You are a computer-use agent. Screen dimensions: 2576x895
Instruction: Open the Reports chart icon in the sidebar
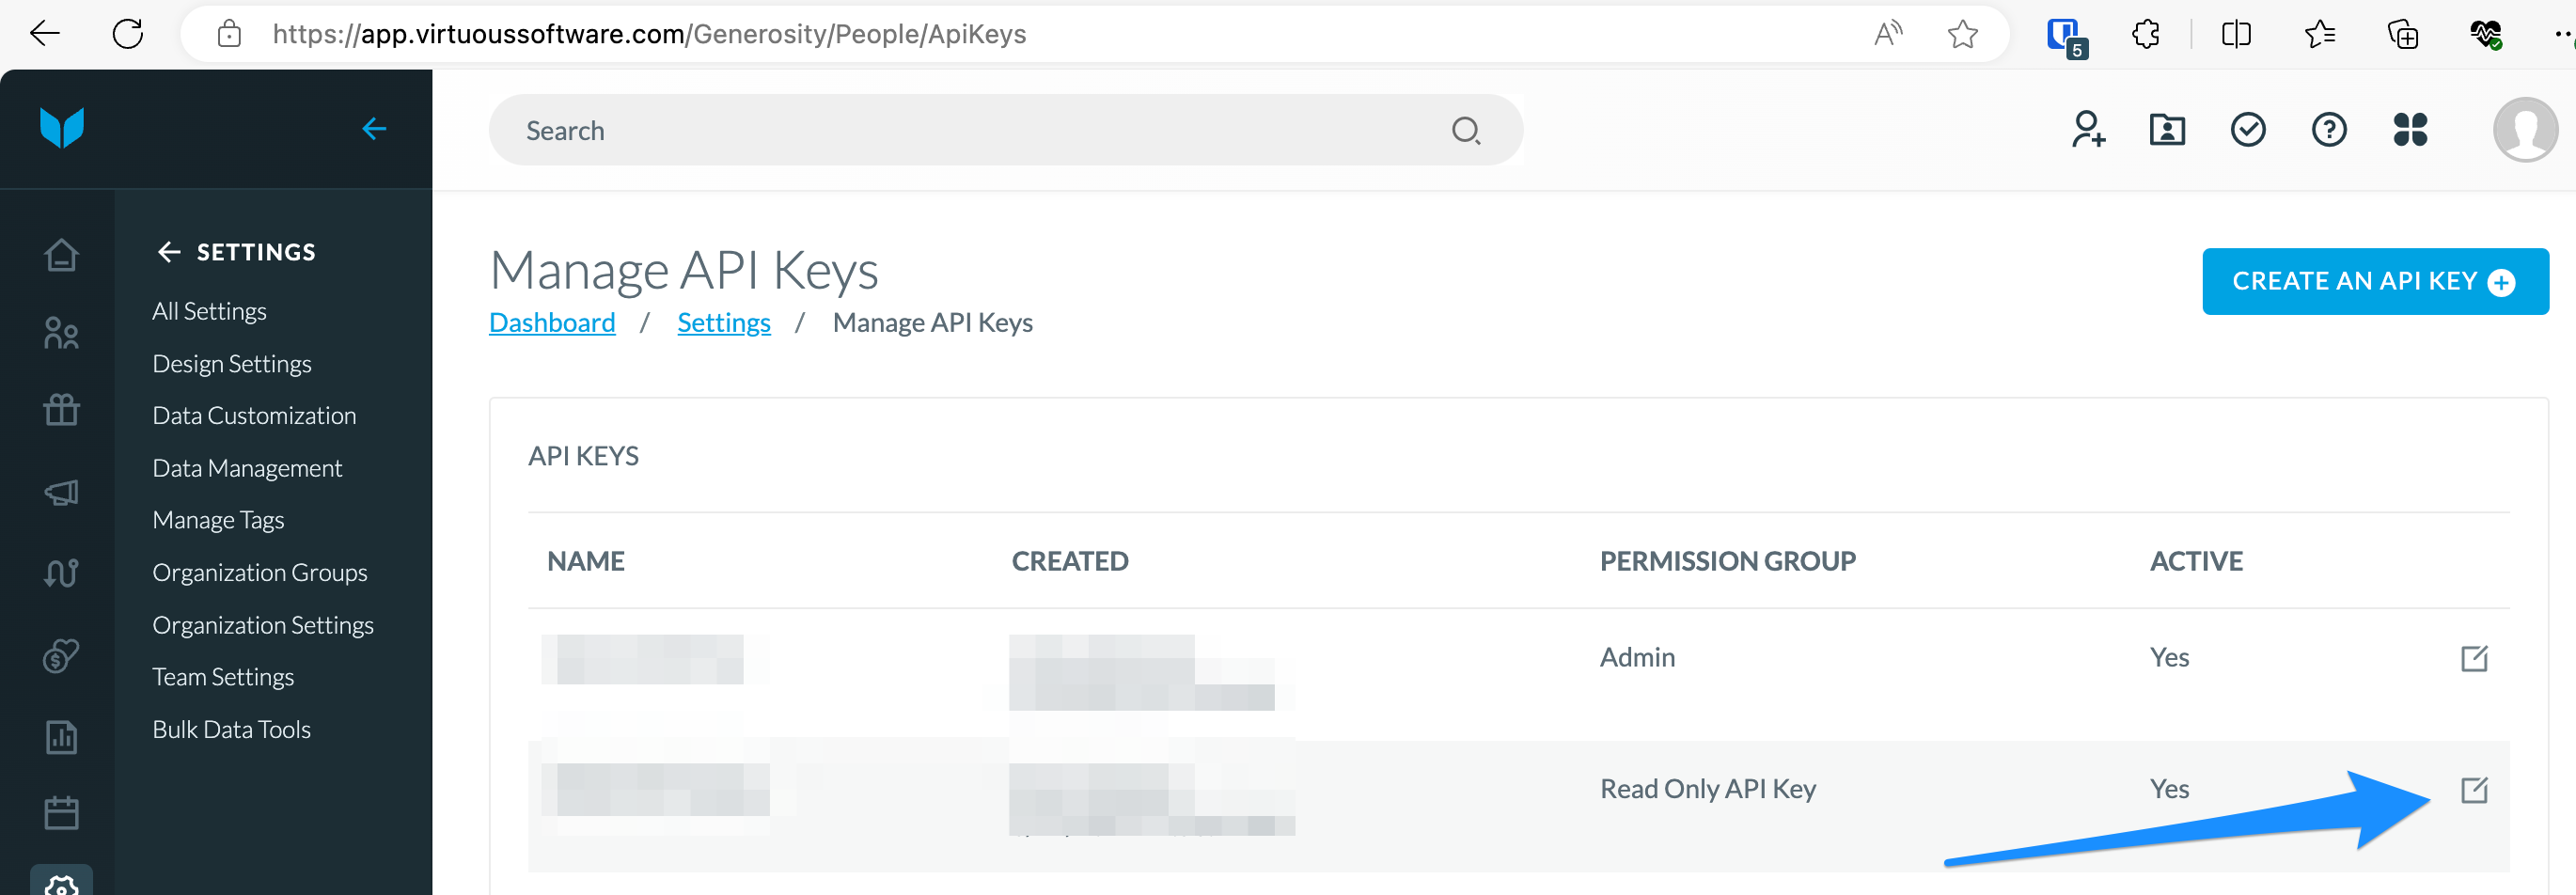point(62,737)
